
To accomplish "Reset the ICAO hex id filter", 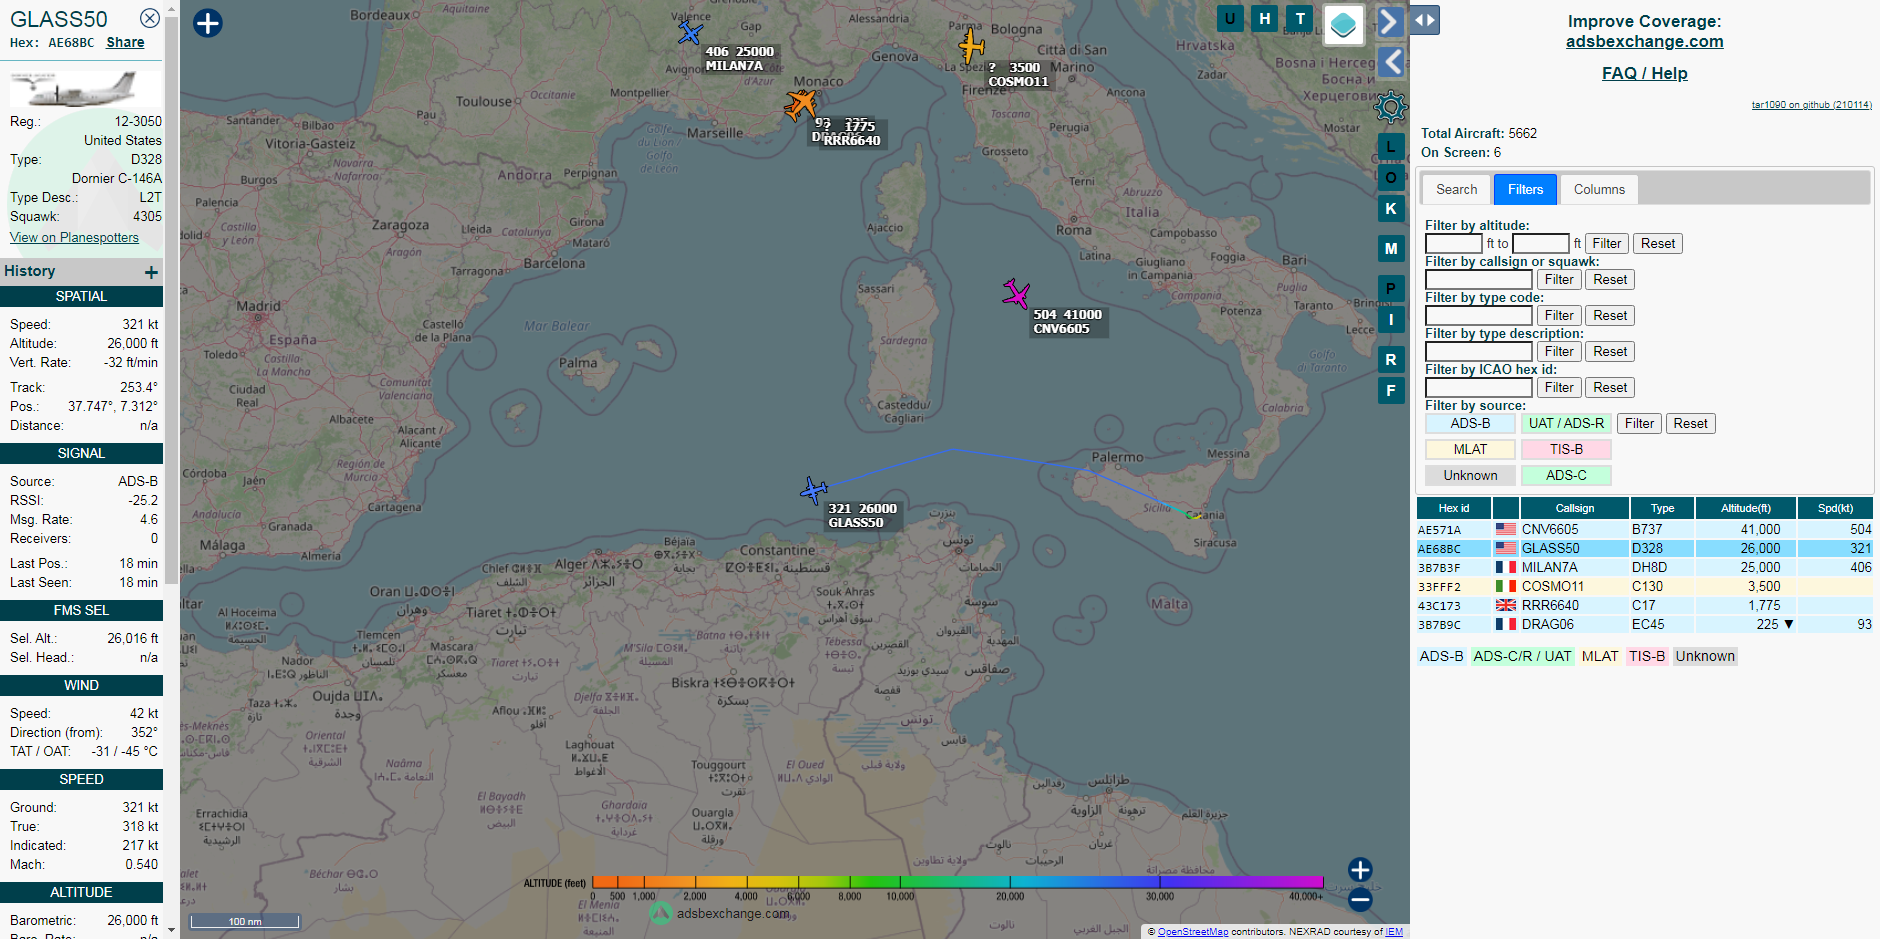I will (x=1610, y=387).
